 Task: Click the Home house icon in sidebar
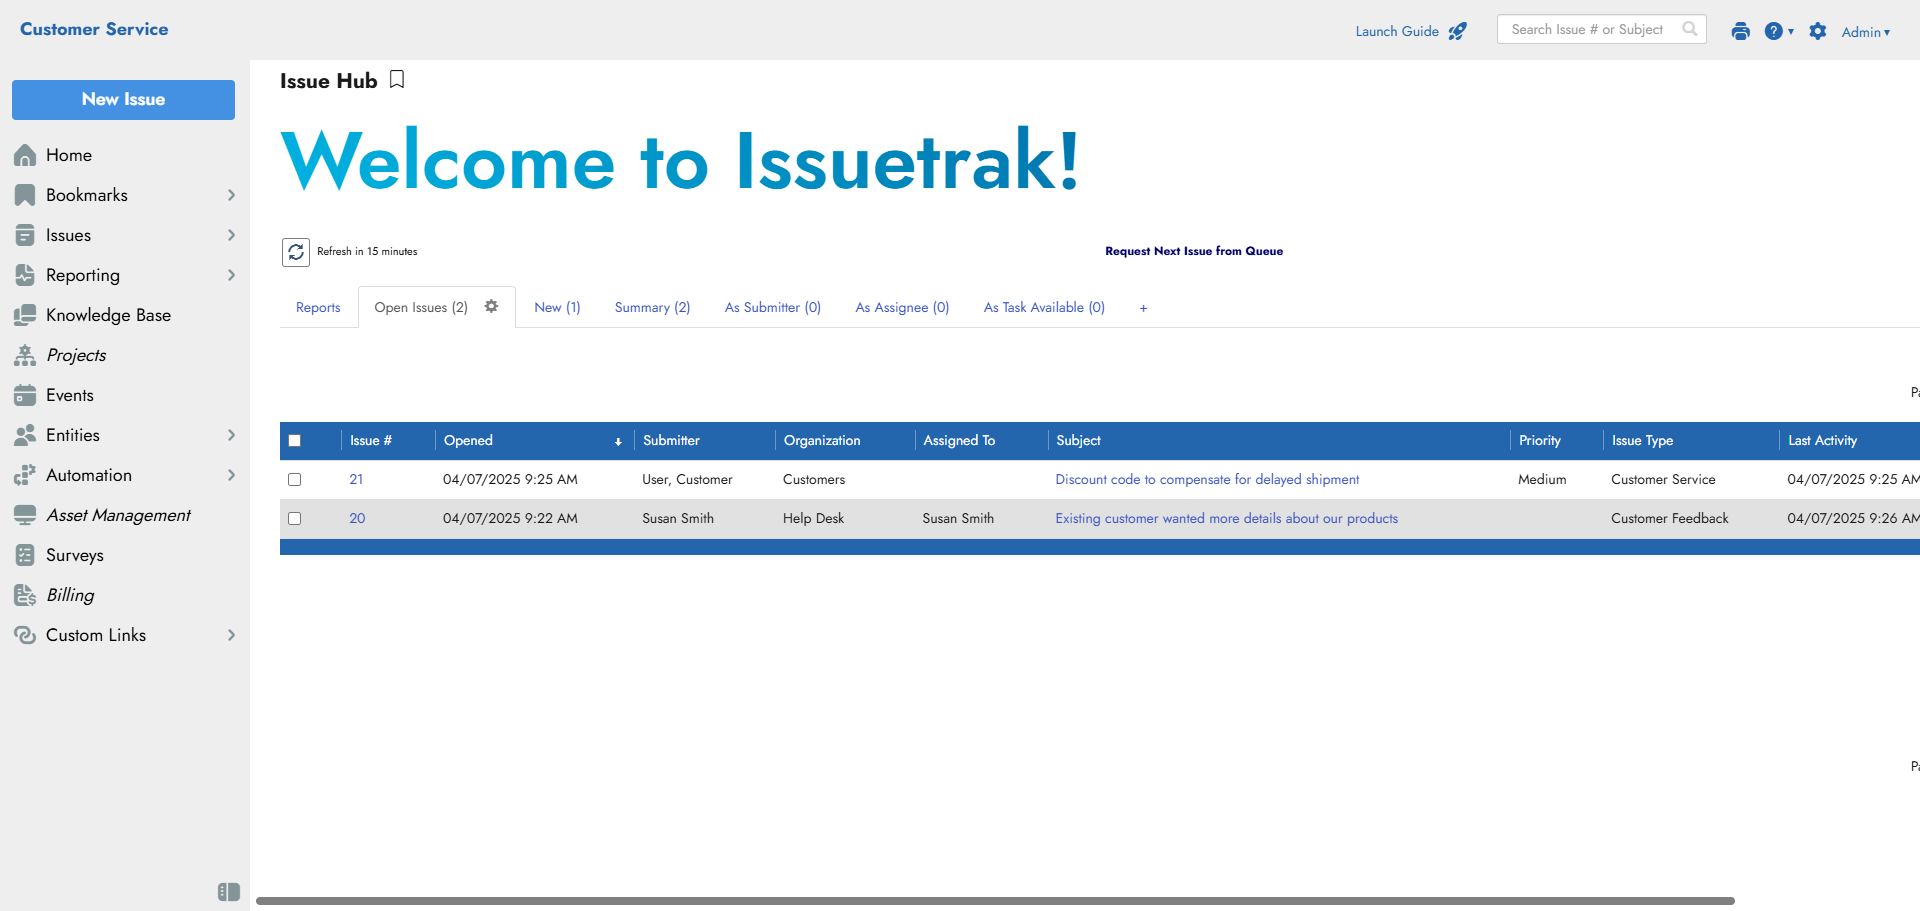coord(25,155)
